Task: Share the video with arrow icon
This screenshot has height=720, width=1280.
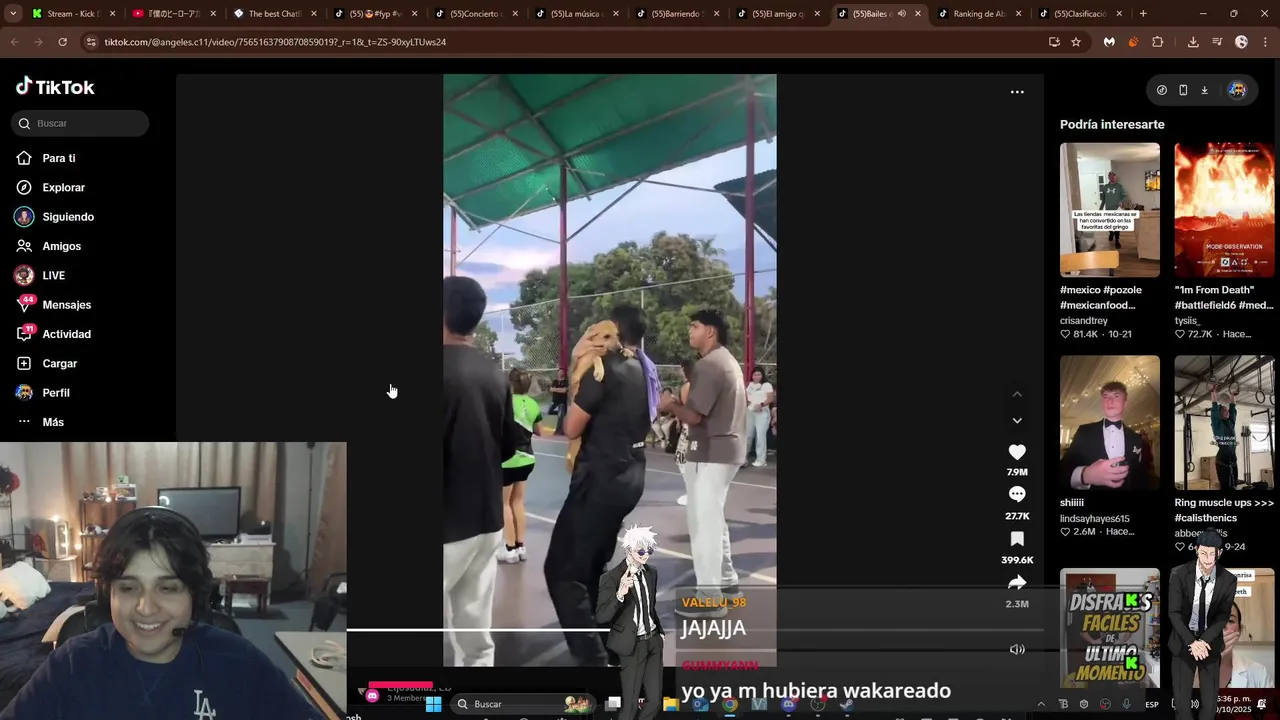Action: pos(1017,582)
